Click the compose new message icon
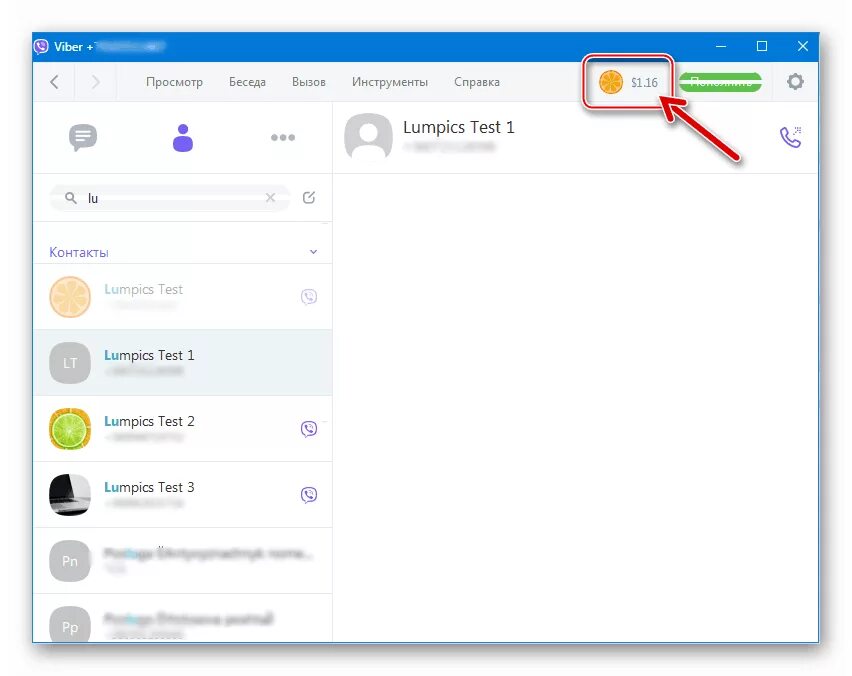852x676 pixels. pos(309,197)
